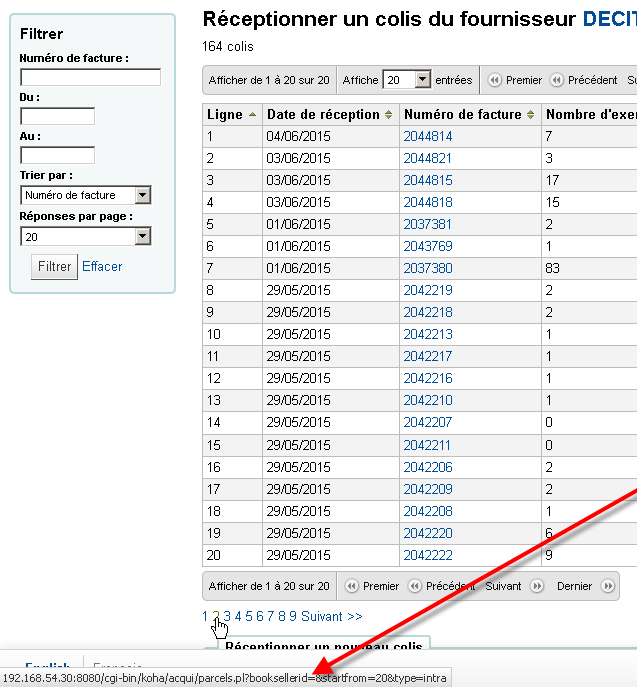Open invoice 2044814 link
Screen dimensions: 637x687
click(x=428, y=136)
